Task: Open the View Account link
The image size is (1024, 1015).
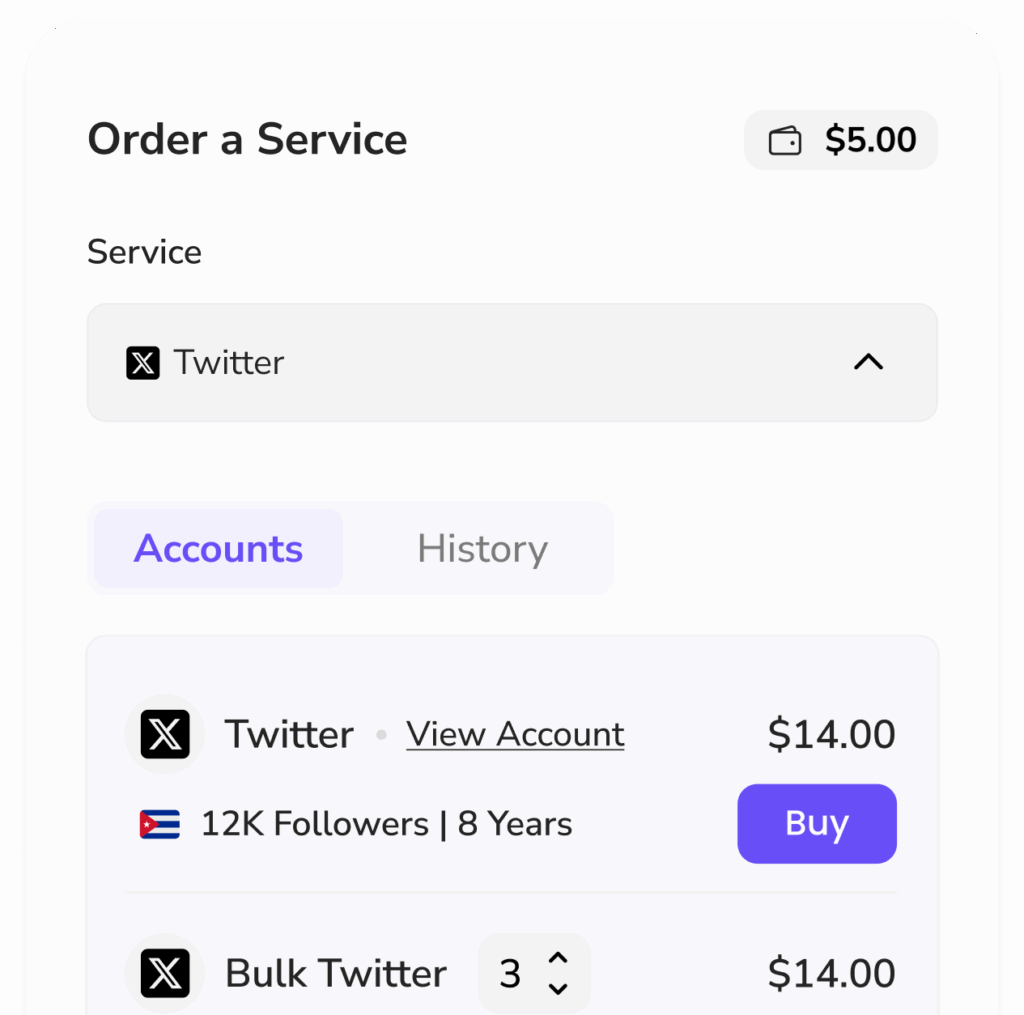Action: point(515,734)
